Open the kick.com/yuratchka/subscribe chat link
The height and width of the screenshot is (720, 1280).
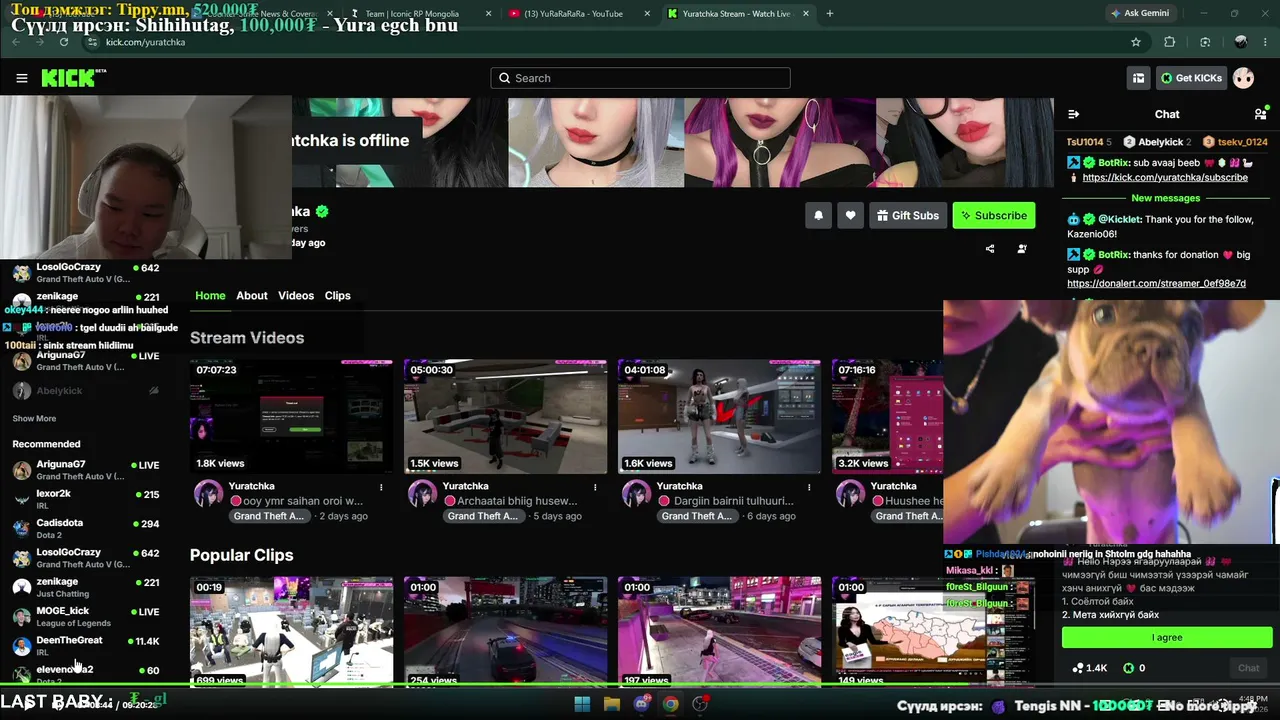[1165, 178]
